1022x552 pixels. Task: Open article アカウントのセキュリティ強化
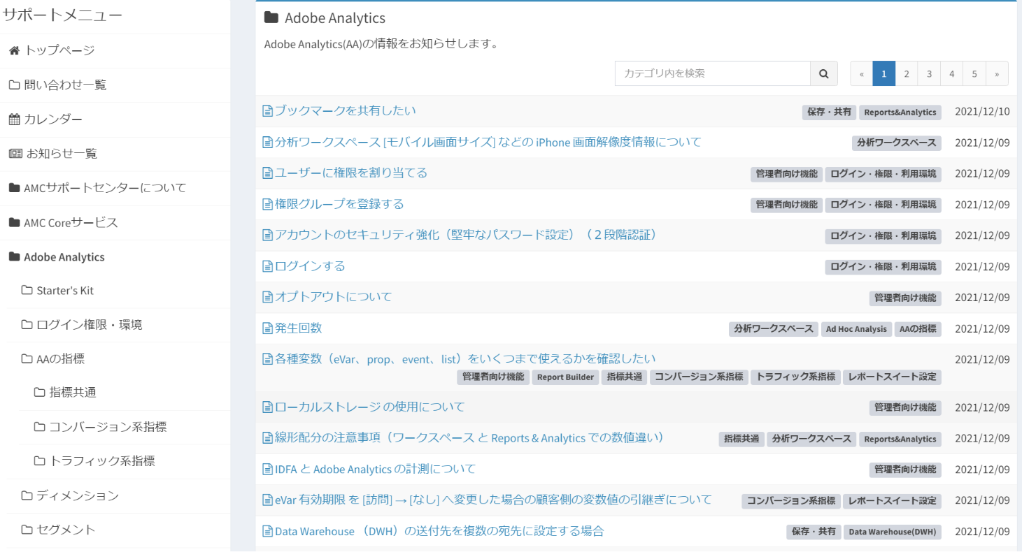tap(468, 235)
